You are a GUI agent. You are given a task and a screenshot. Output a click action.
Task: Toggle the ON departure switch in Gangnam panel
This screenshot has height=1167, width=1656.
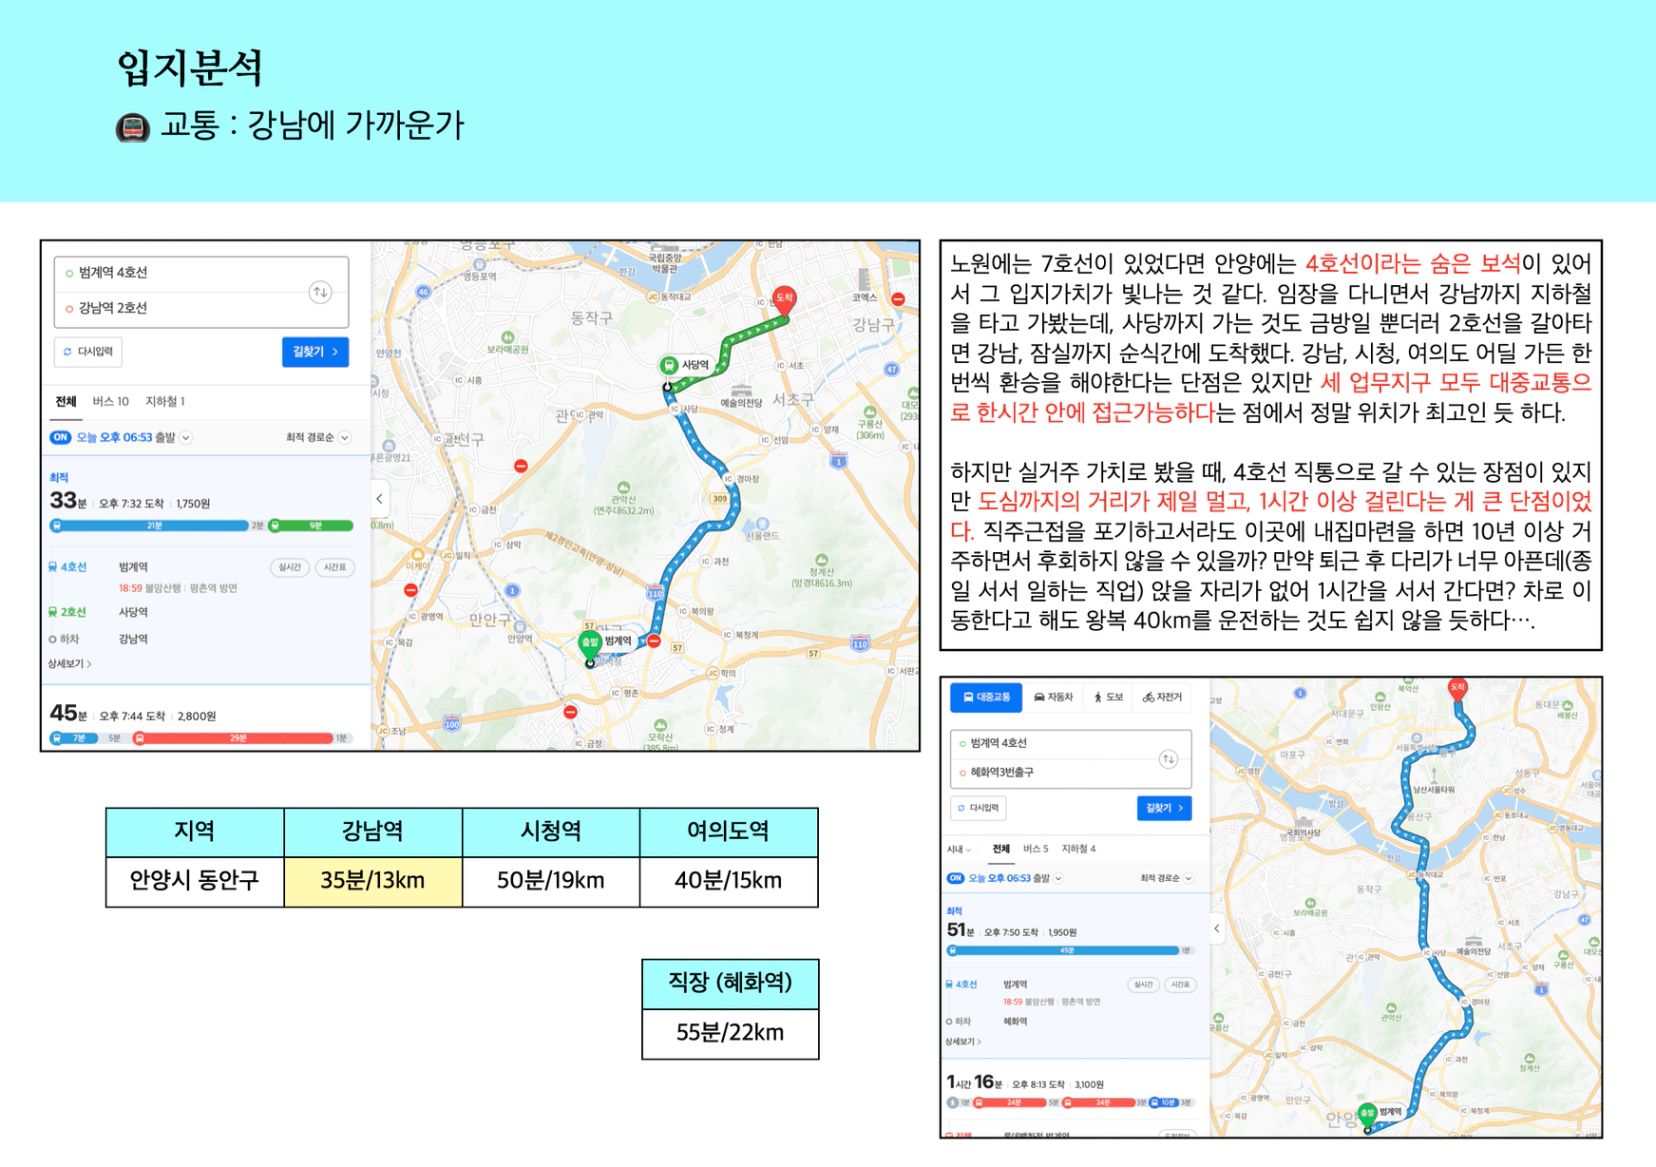pyautogui.click(x=61, y=437)
